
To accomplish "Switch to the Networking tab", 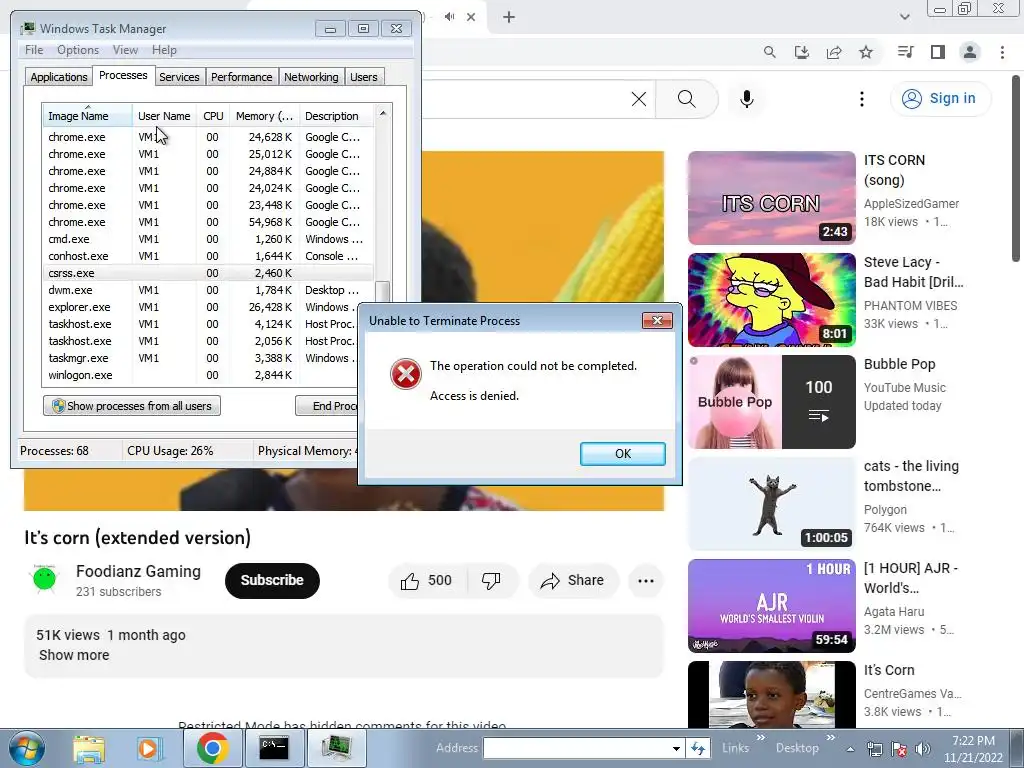I will 311,77.
